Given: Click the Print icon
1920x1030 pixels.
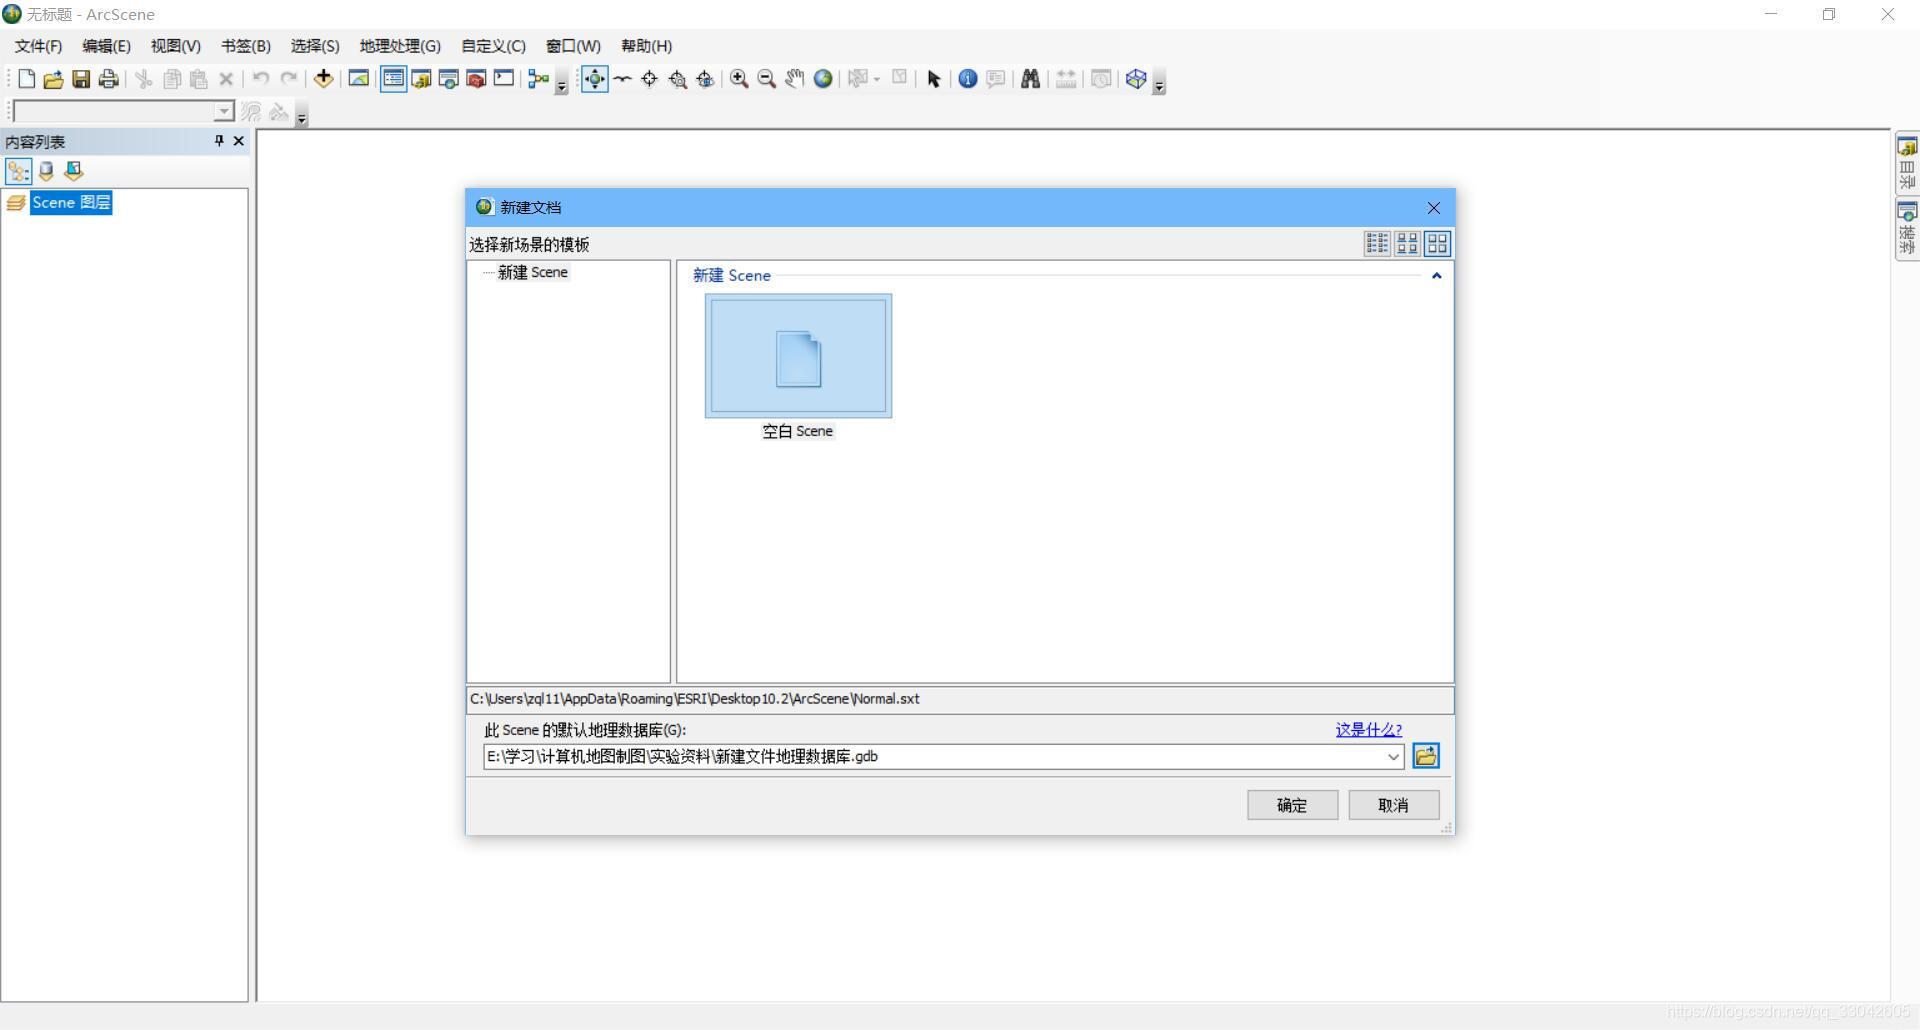Looking at the screenshot, I should pos(108,79).
